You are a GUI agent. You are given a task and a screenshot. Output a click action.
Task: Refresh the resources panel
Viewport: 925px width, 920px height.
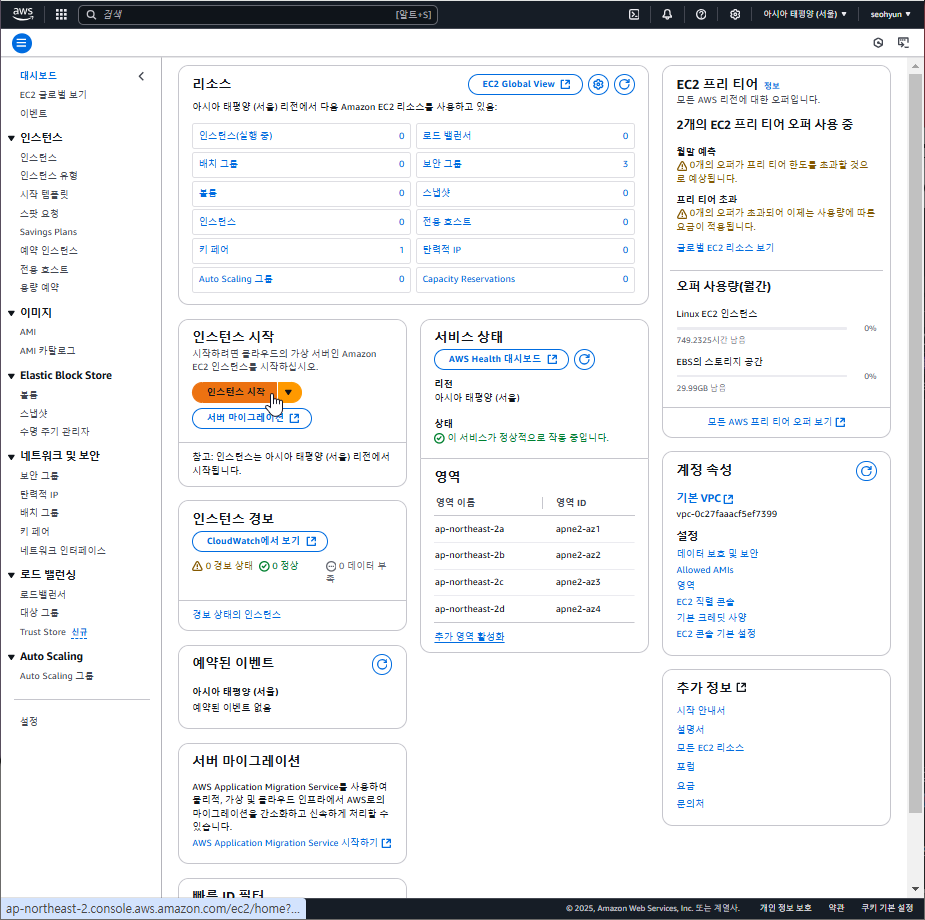click(625, 84)
